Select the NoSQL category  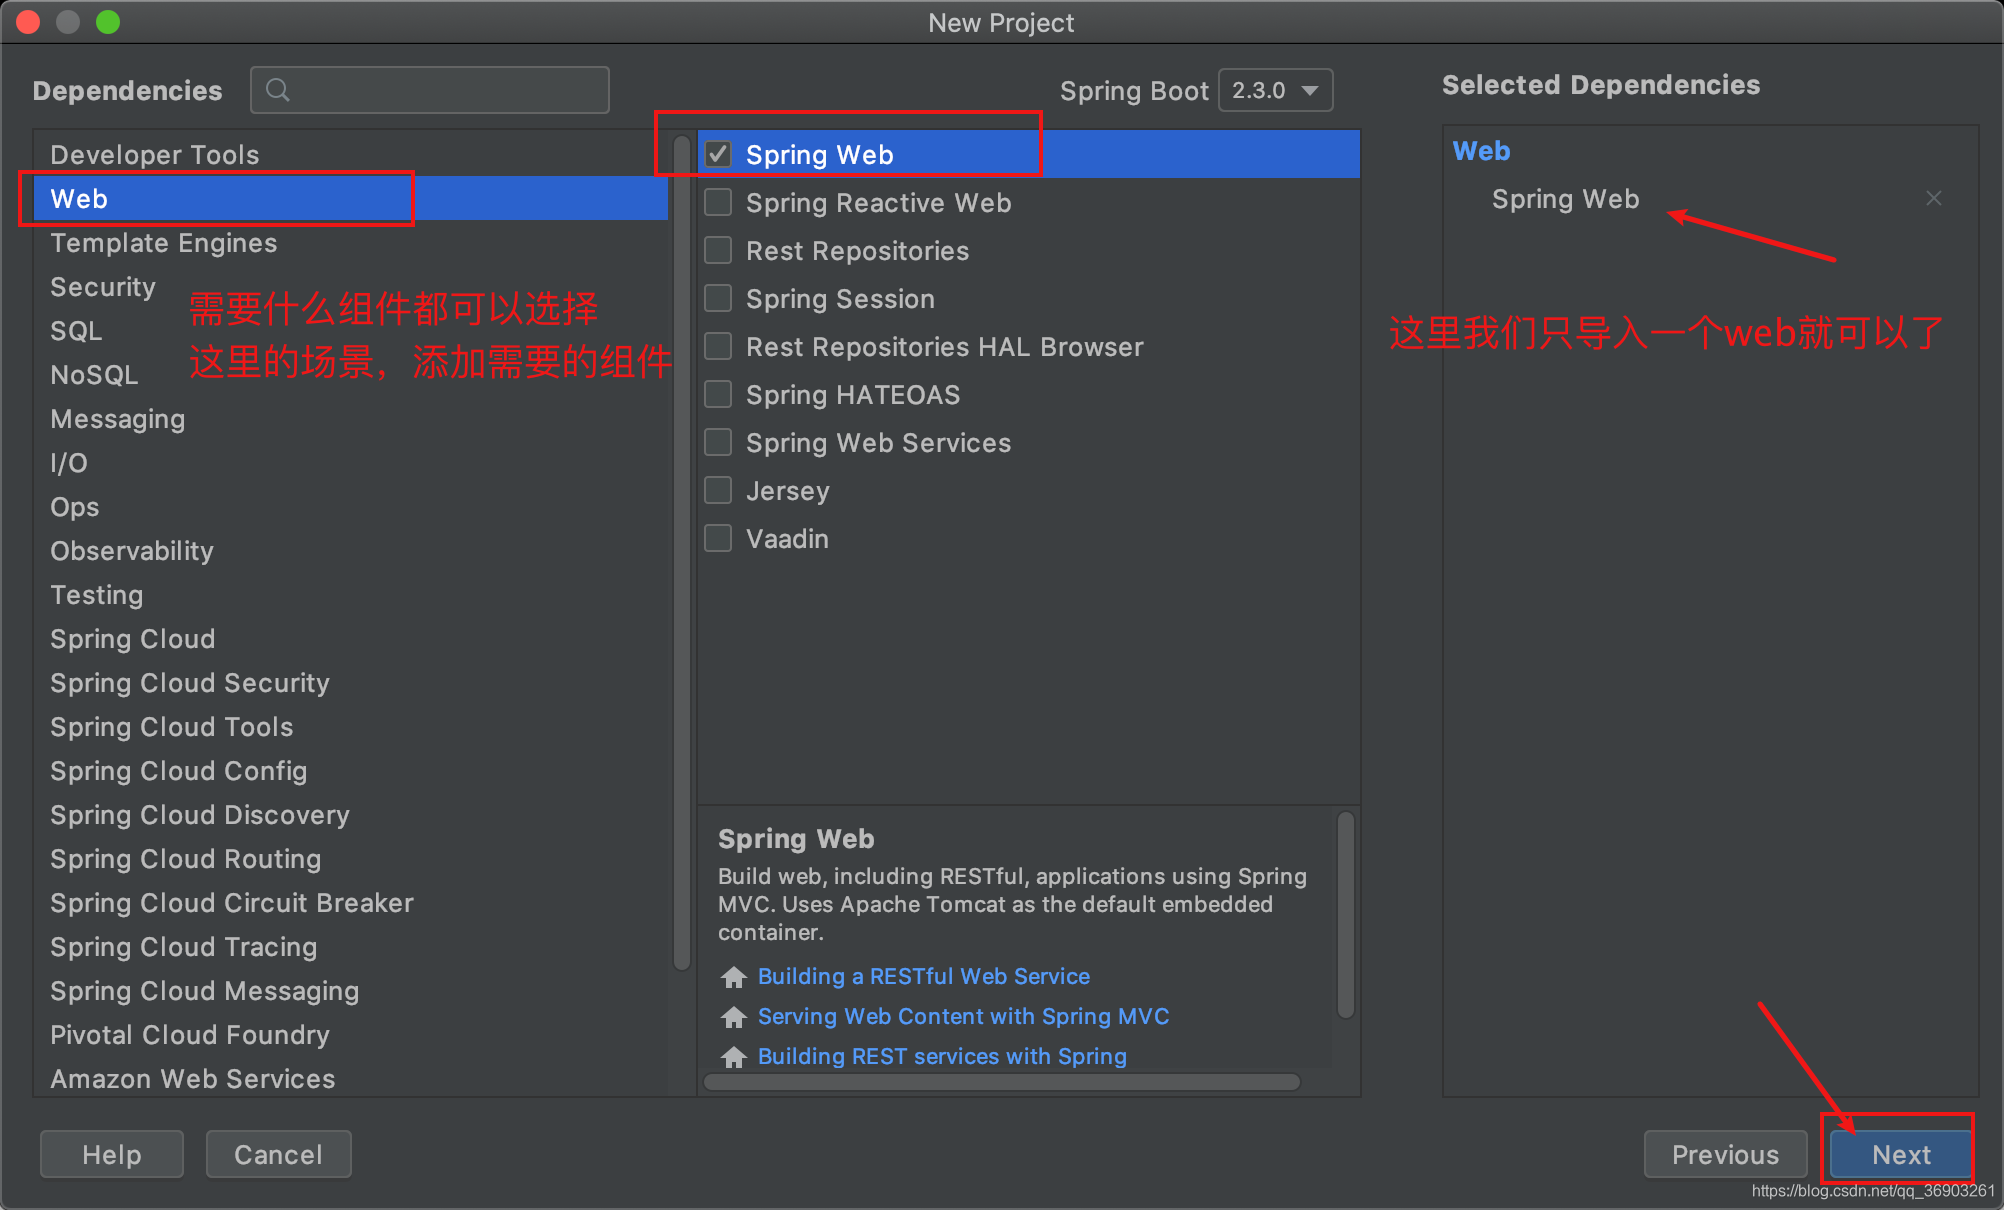tap(351, 374)
